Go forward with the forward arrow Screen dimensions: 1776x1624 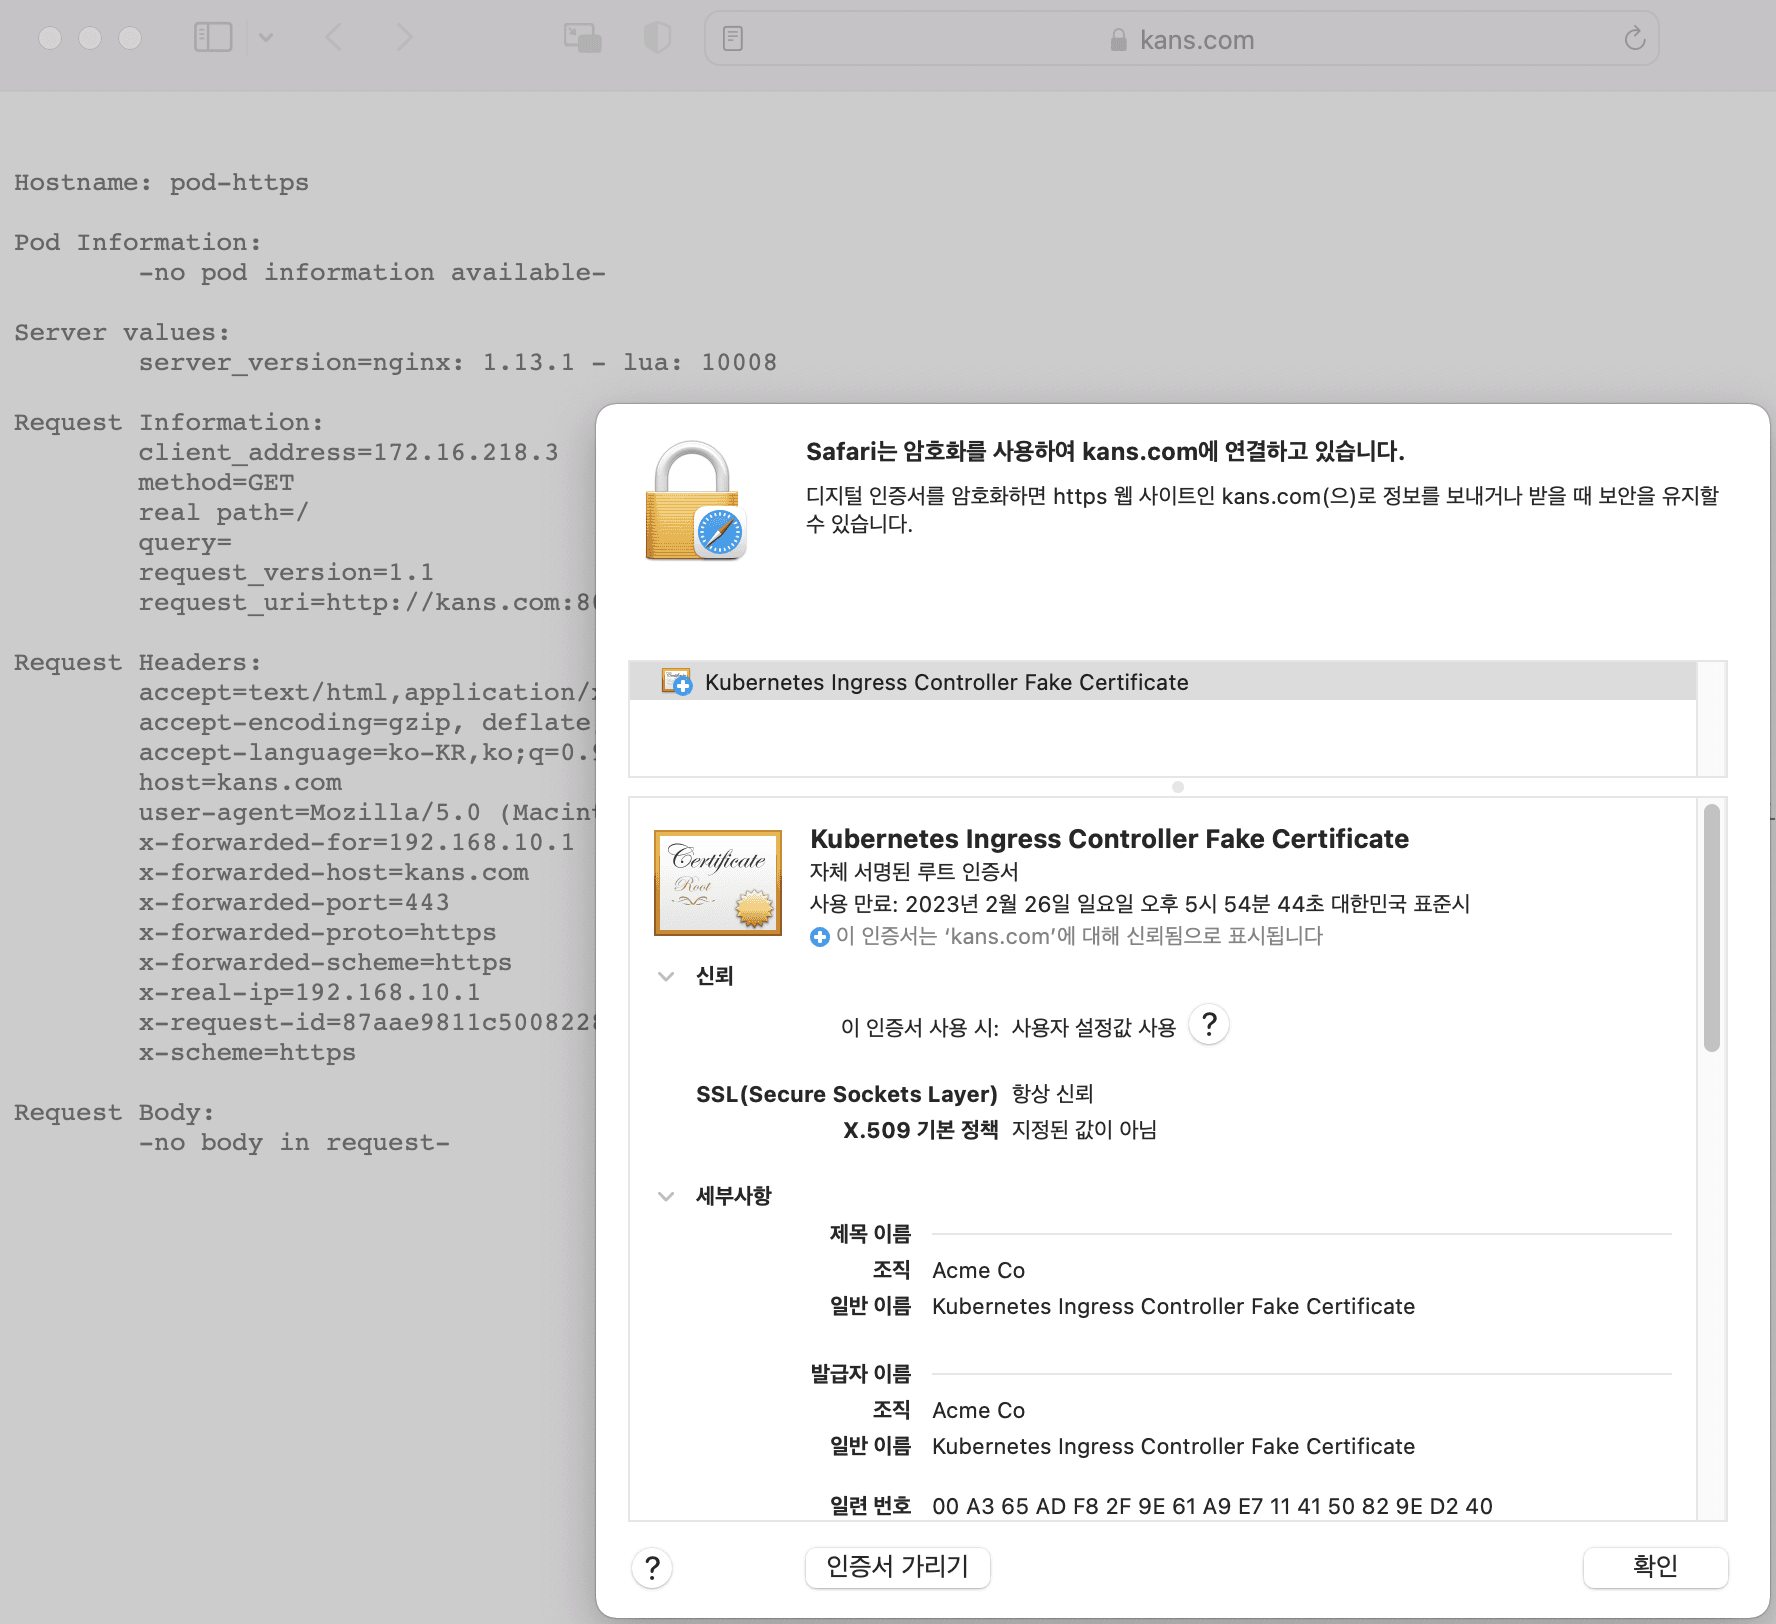tap(404, 38)
